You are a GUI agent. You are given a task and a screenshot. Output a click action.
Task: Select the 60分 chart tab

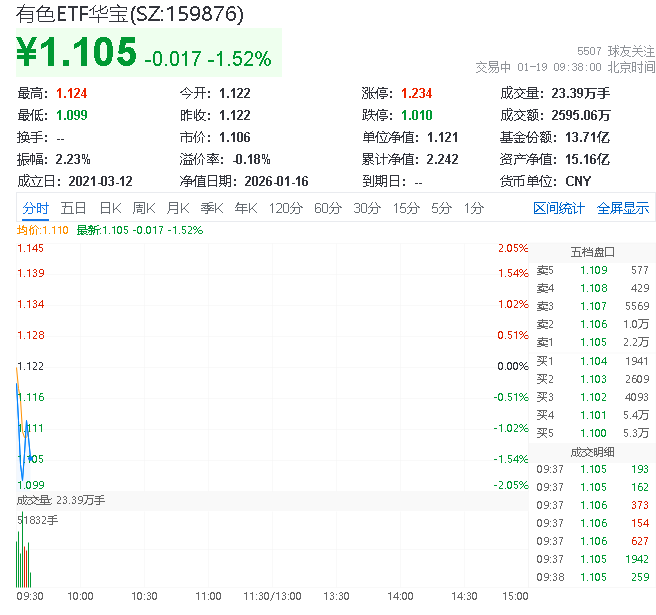[x=327, y=208]
